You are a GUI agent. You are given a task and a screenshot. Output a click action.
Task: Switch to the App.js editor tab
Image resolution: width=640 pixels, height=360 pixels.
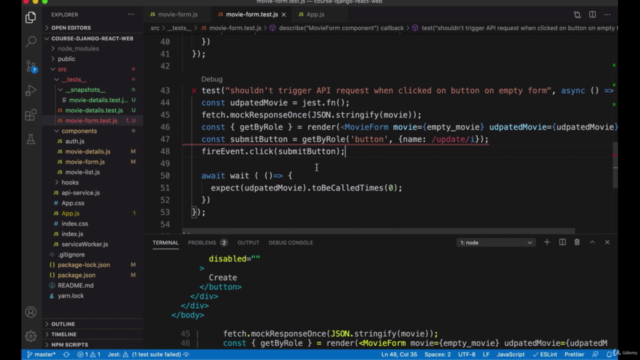tap(315, 15)
